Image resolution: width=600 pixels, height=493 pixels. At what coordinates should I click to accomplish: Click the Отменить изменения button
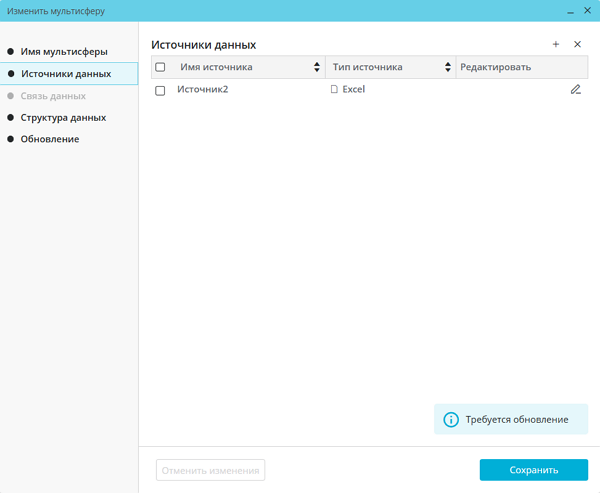(x=210, y=470)
